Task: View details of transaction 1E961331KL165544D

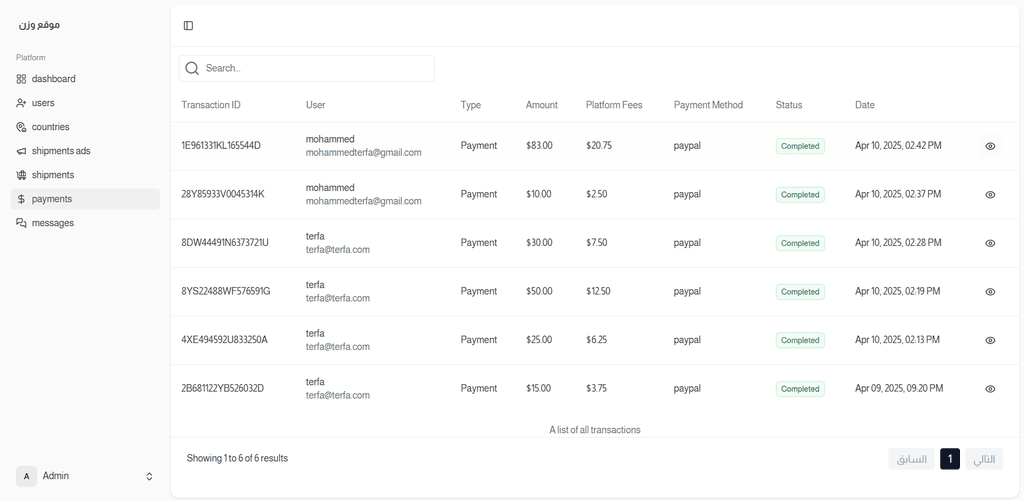Action: pos(990,146)
